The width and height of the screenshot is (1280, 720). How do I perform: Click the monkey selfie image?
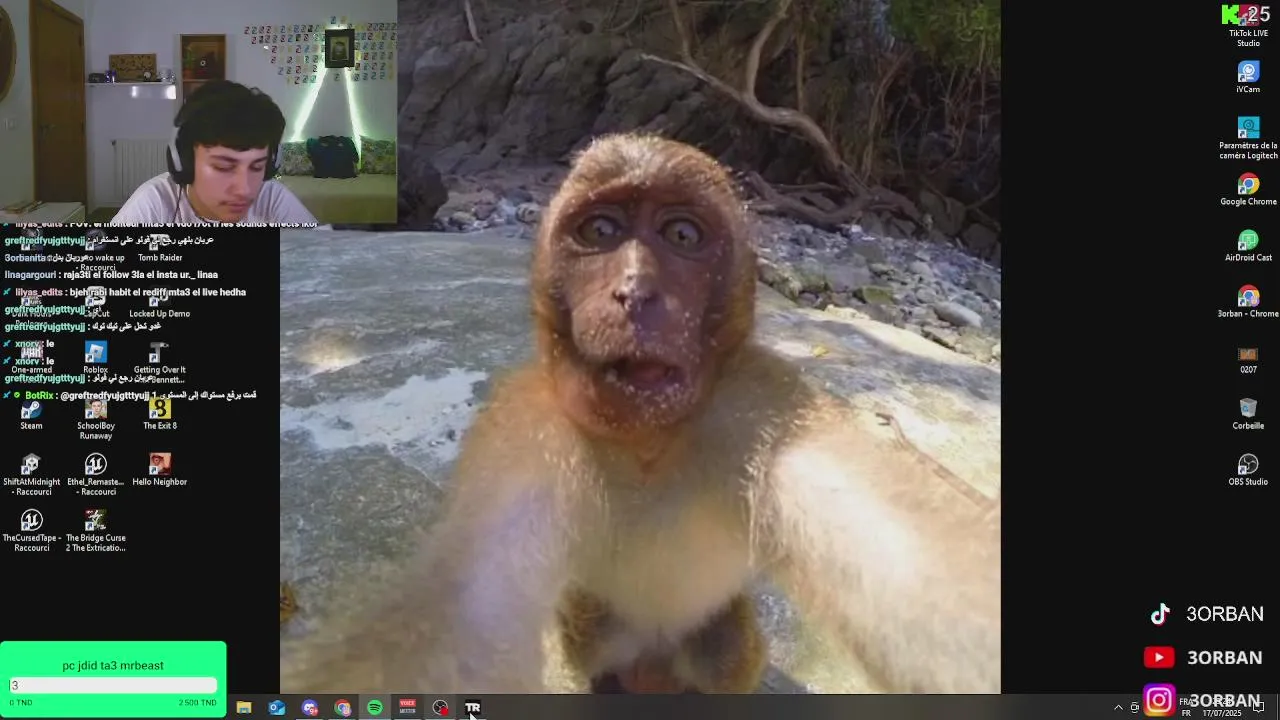[640, 346]
